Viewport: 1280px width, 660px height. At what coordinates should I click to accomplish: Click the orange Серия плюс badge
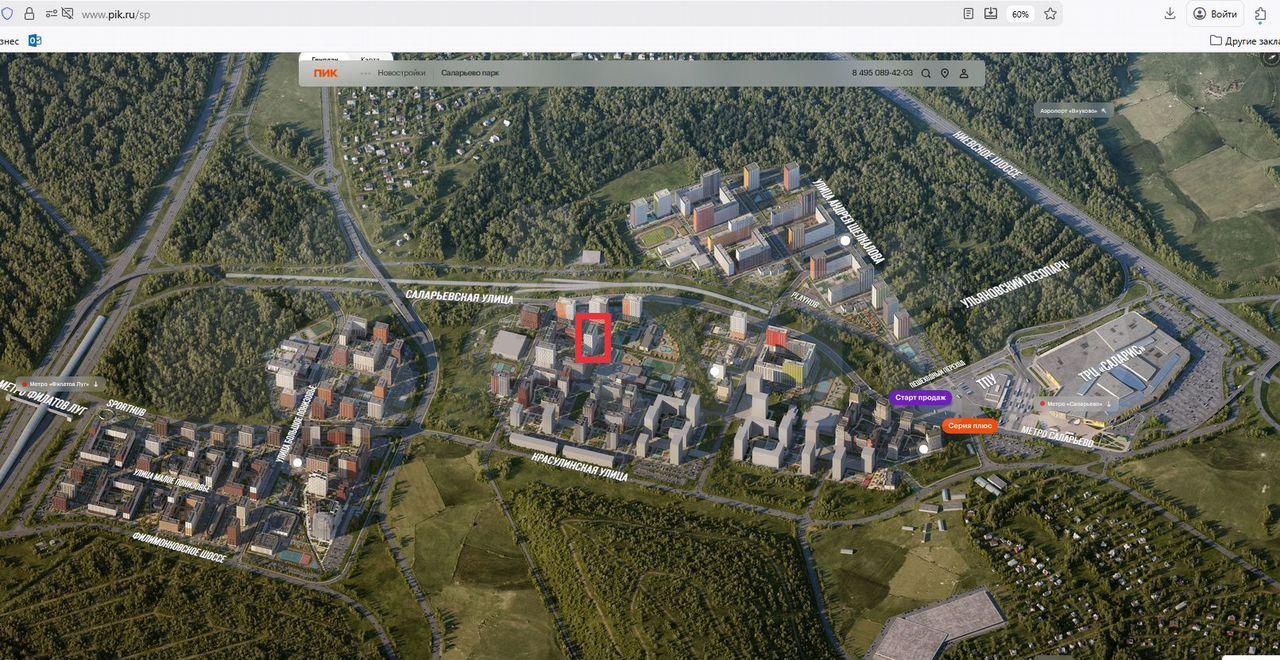pyautogui.click(x=969, y=426)
